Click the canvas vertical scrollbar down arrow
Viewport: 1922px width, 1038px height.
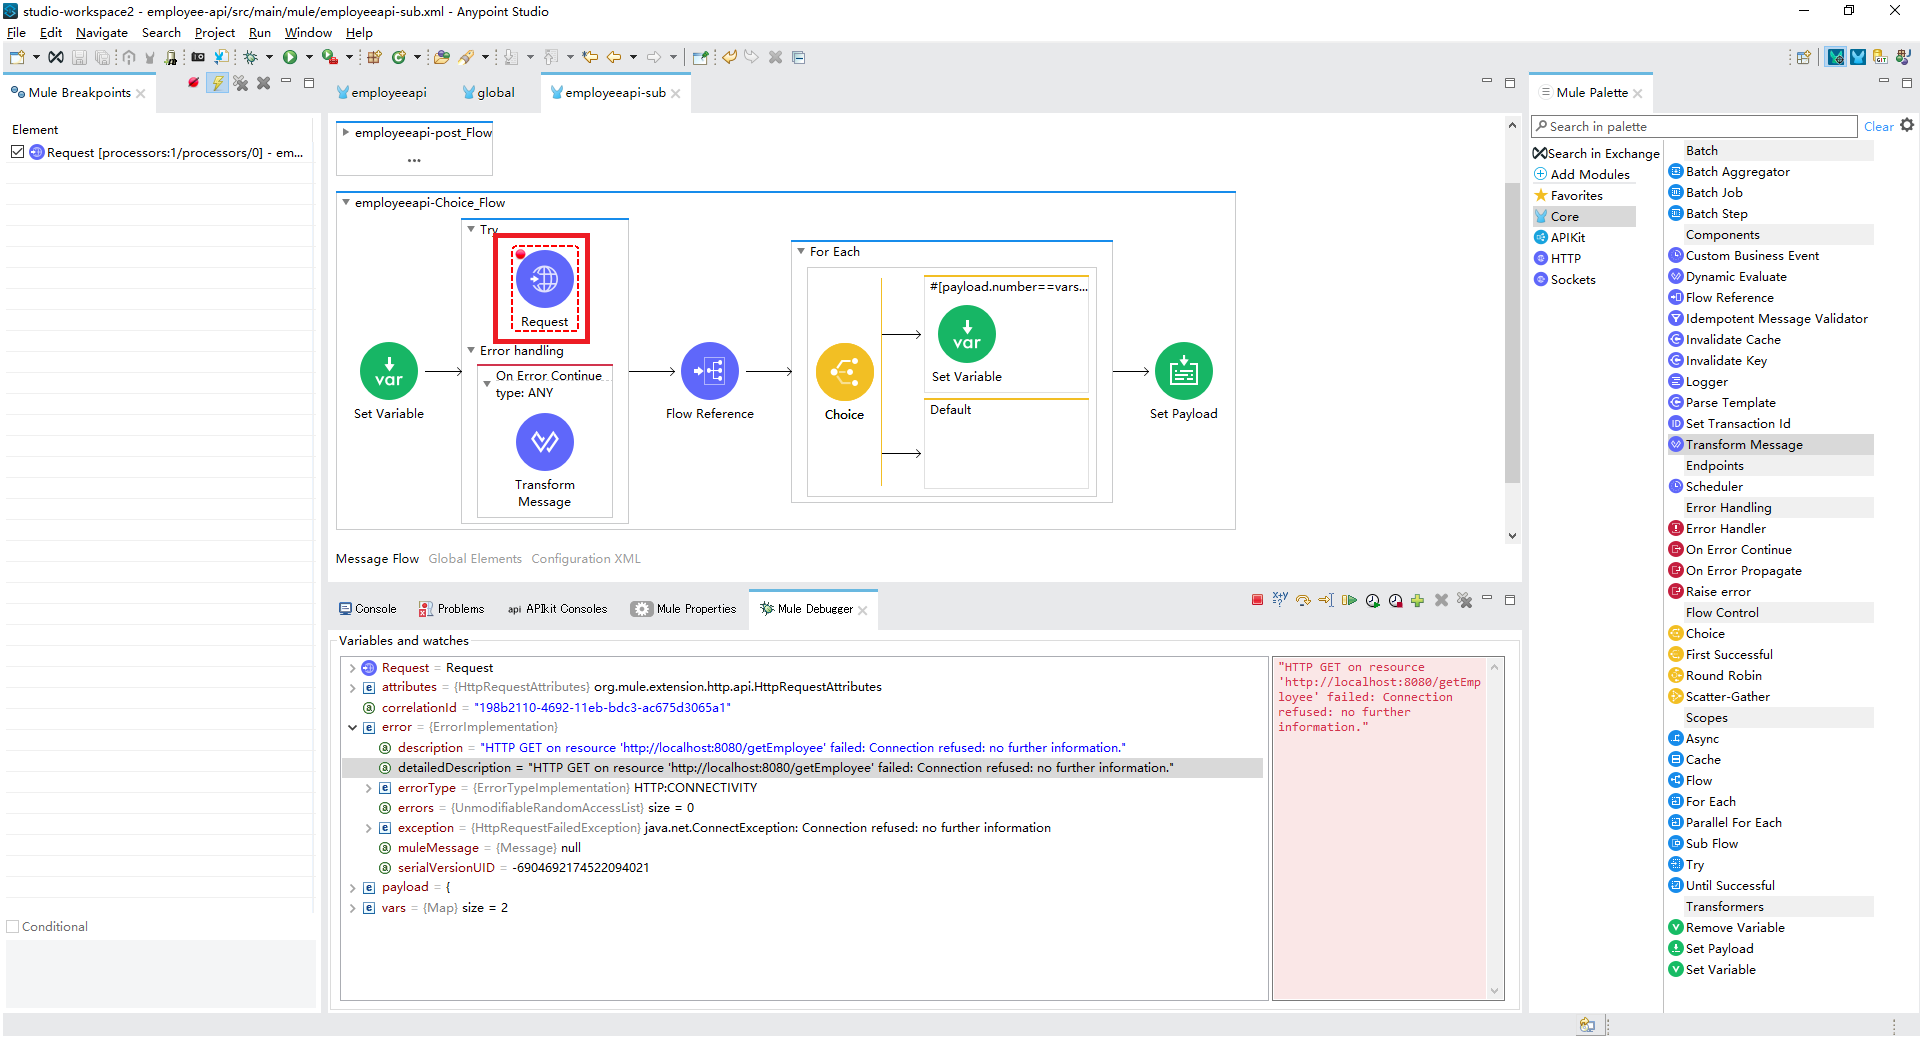tap(1512, 536)
